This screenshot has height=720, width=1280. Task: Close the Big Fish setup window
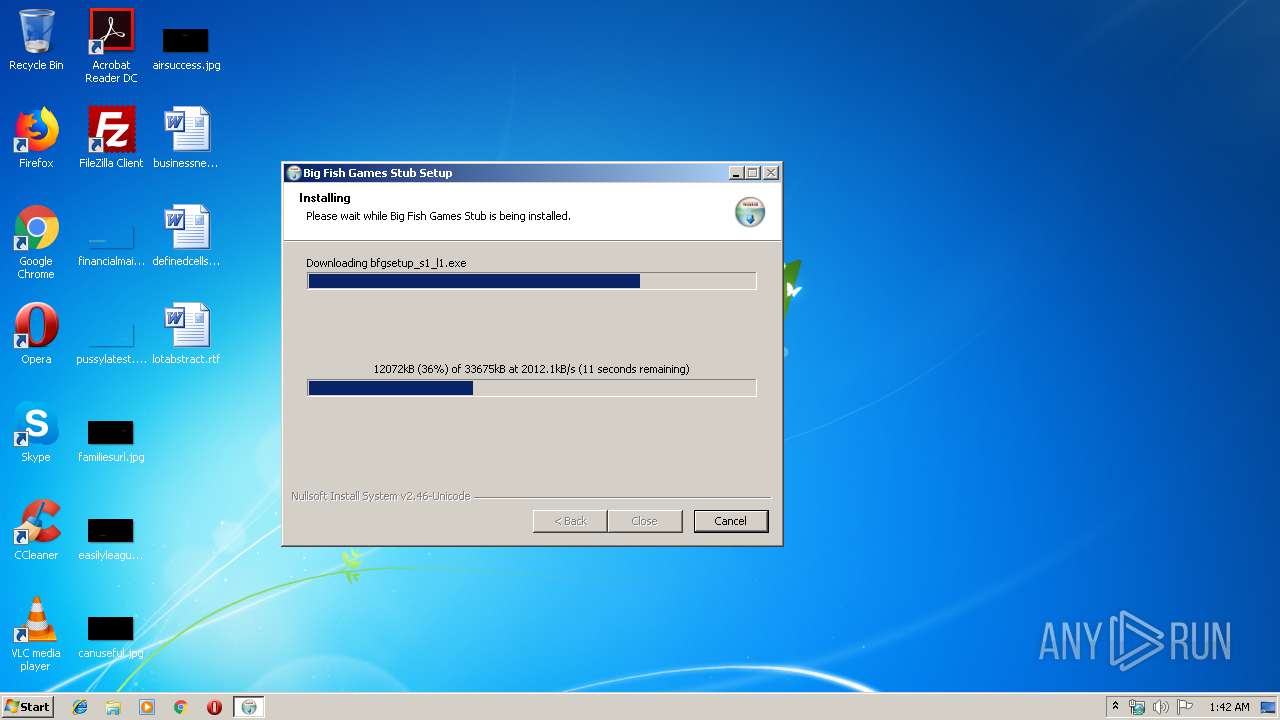771,173
